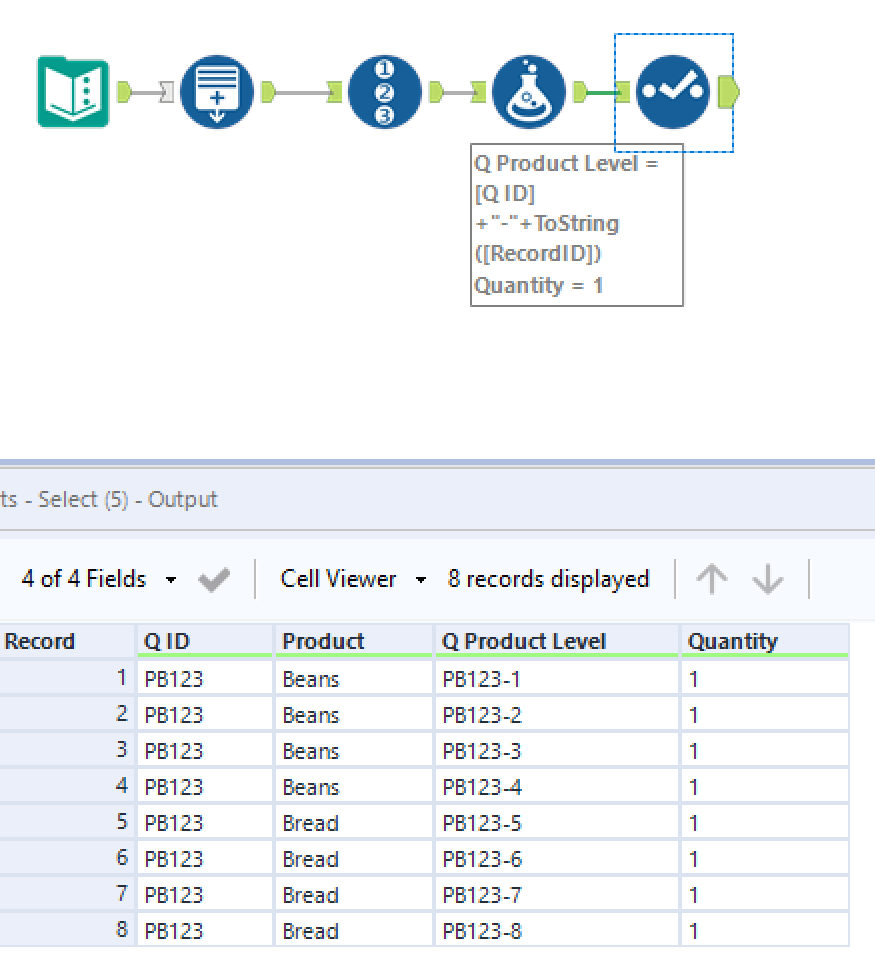Viewport: 875px width, 968px height.
Task: Click the Formula tool flask icon
Action: [x=529, y=92]
